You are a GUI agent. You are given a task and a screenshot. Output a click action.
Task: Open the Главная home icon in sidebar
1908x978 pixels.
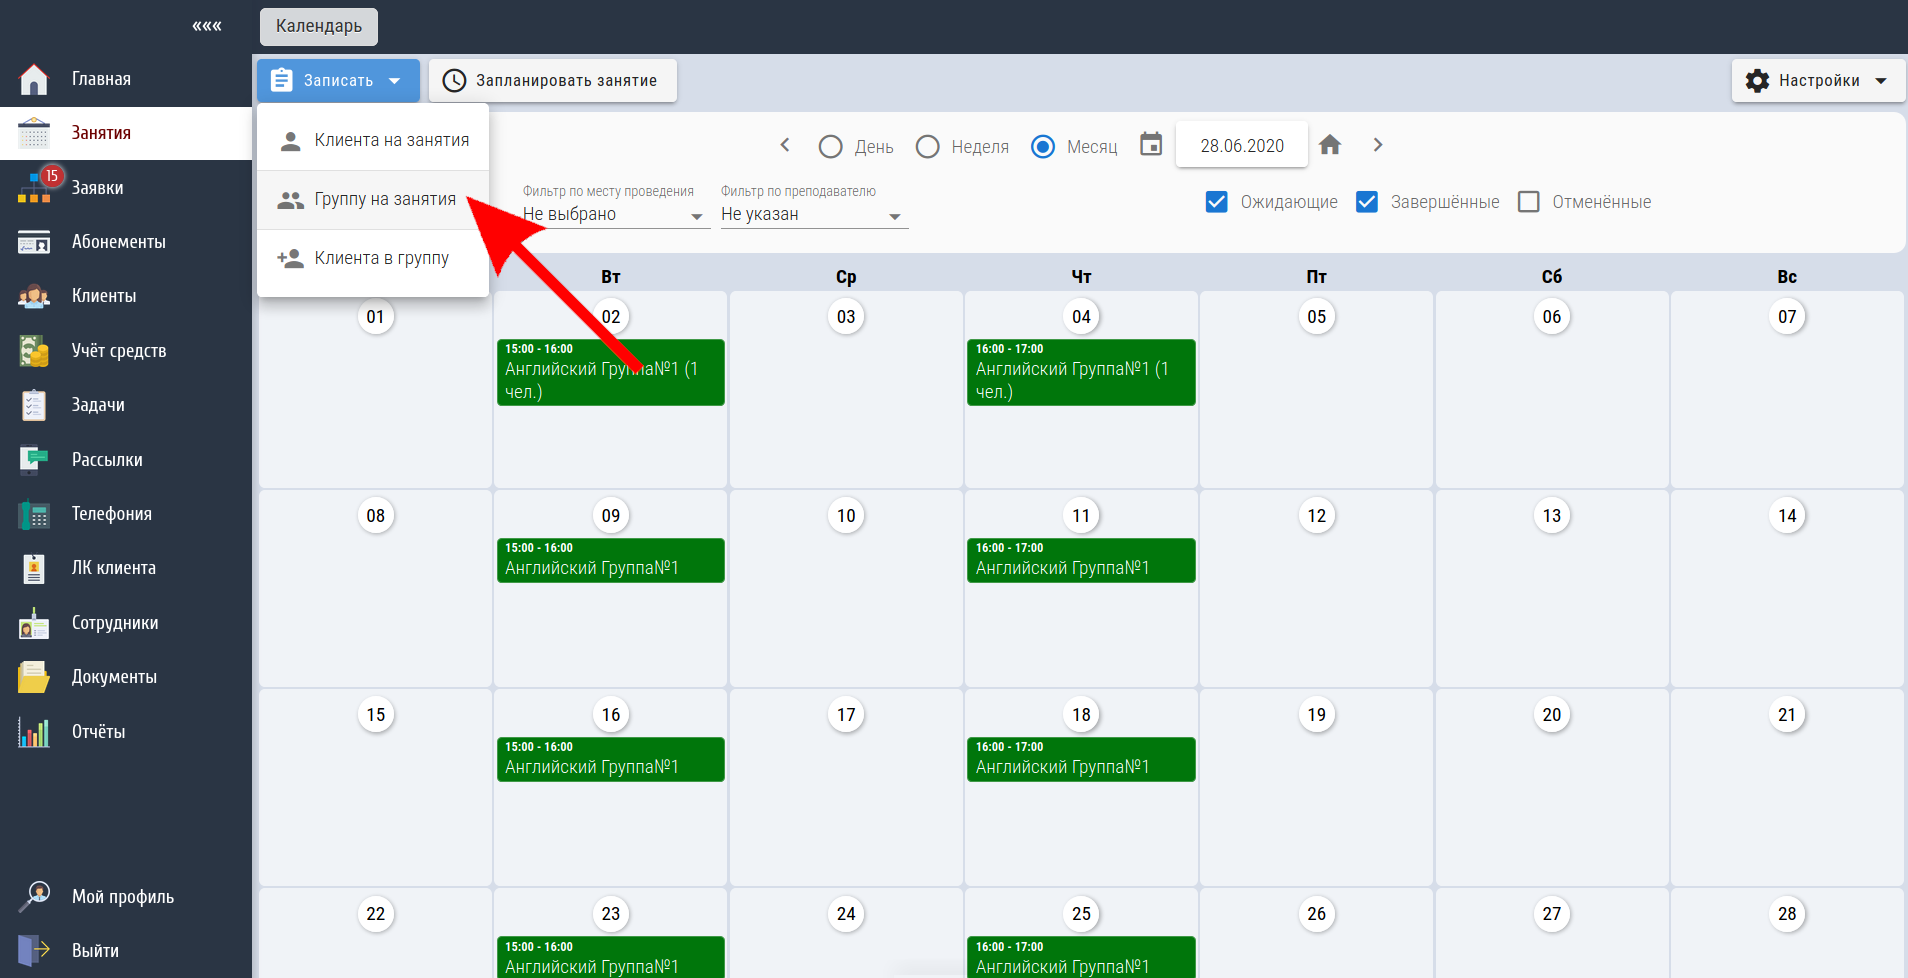tap(34, 79)
